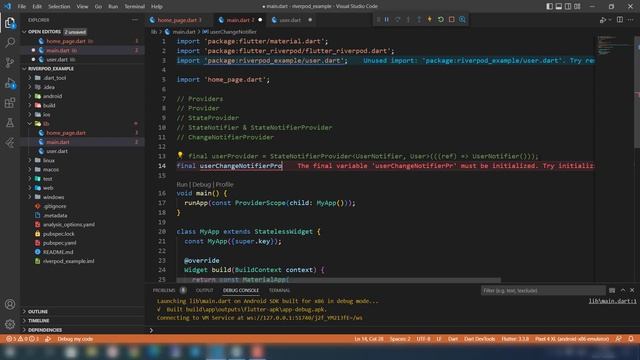
Task: Toggle bottom panel layout icon
Action: click(559, 7)
